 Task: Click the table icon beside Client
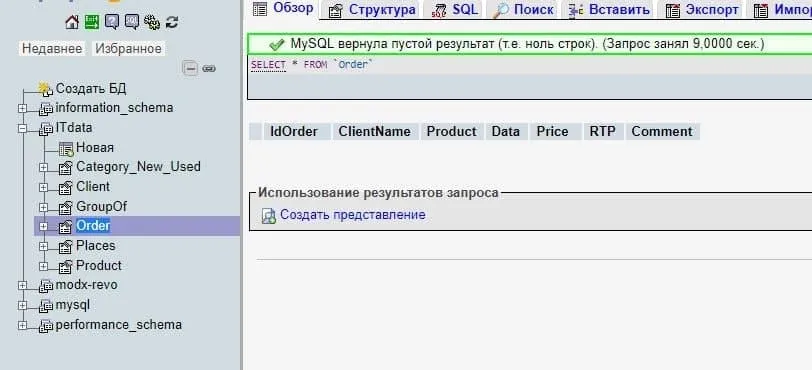66,187
